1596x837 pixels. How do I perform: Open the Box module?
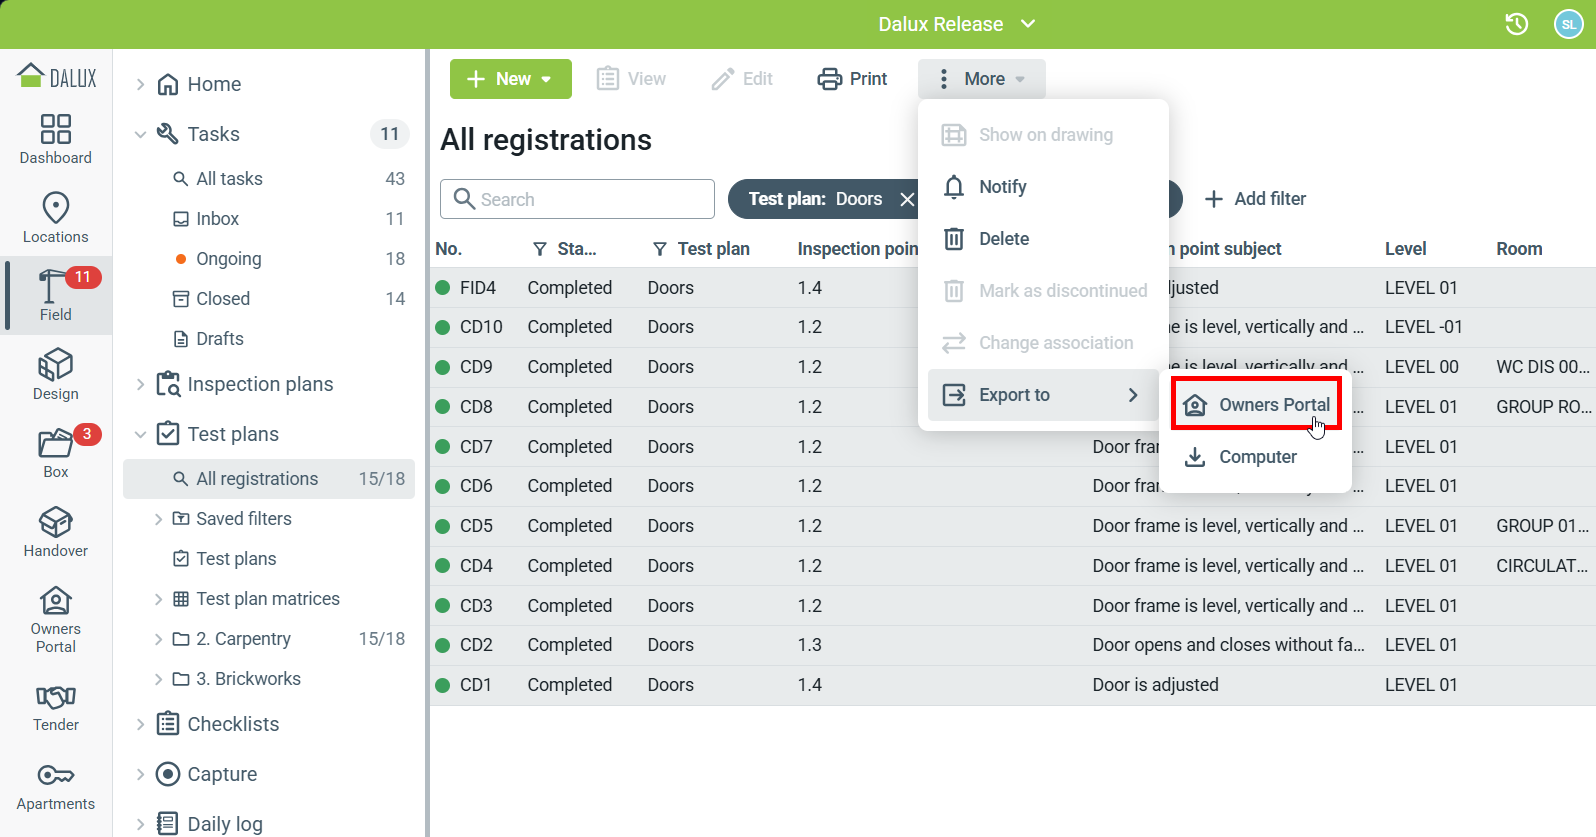pyautogui.click(x=56, y=453)
